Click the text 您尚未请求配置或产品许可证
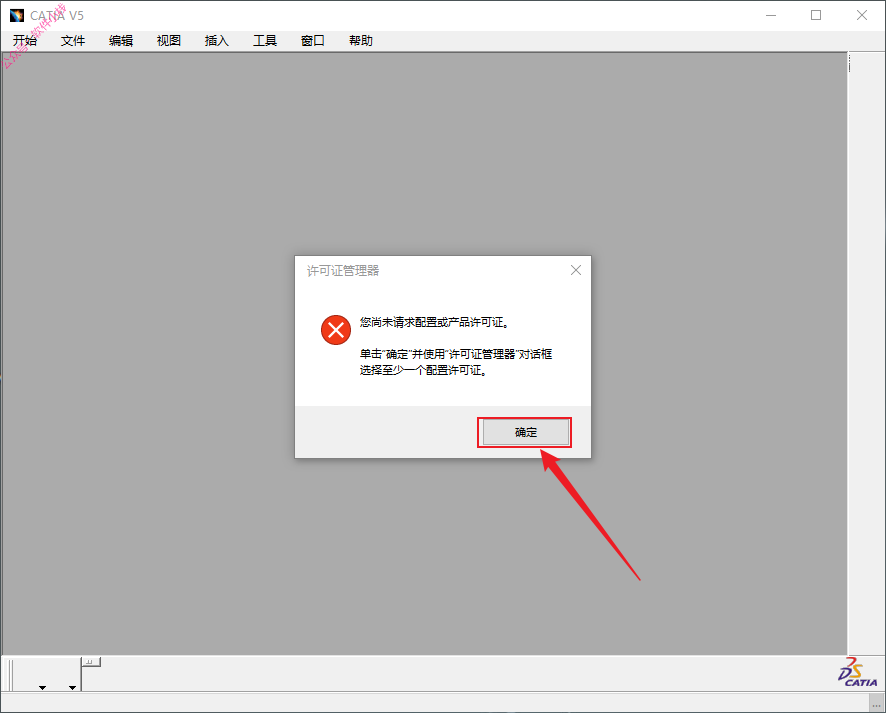The image size is (886, 713). [435, 322]
